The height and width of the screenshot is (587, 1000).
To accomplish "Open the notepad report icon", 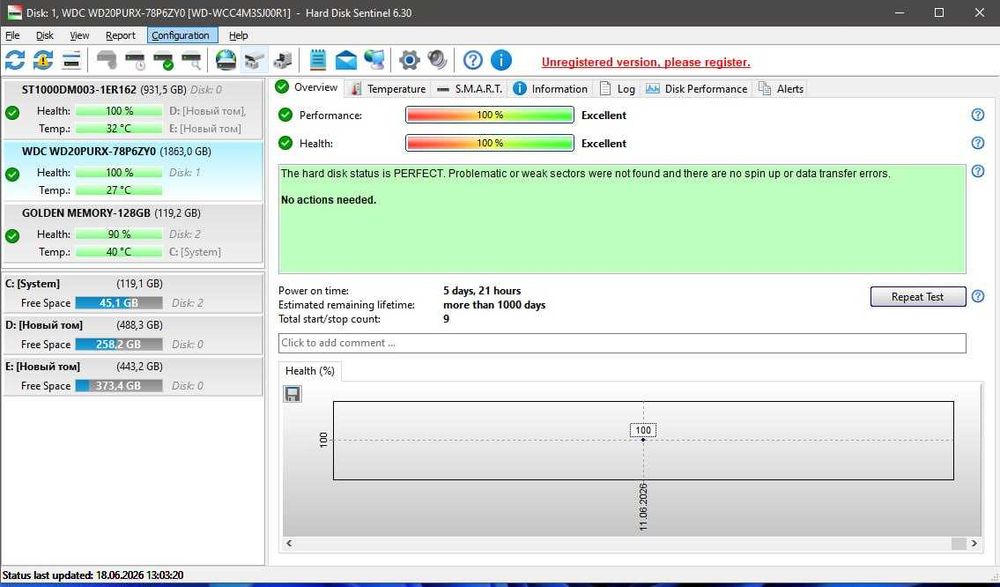I will 318,61.
